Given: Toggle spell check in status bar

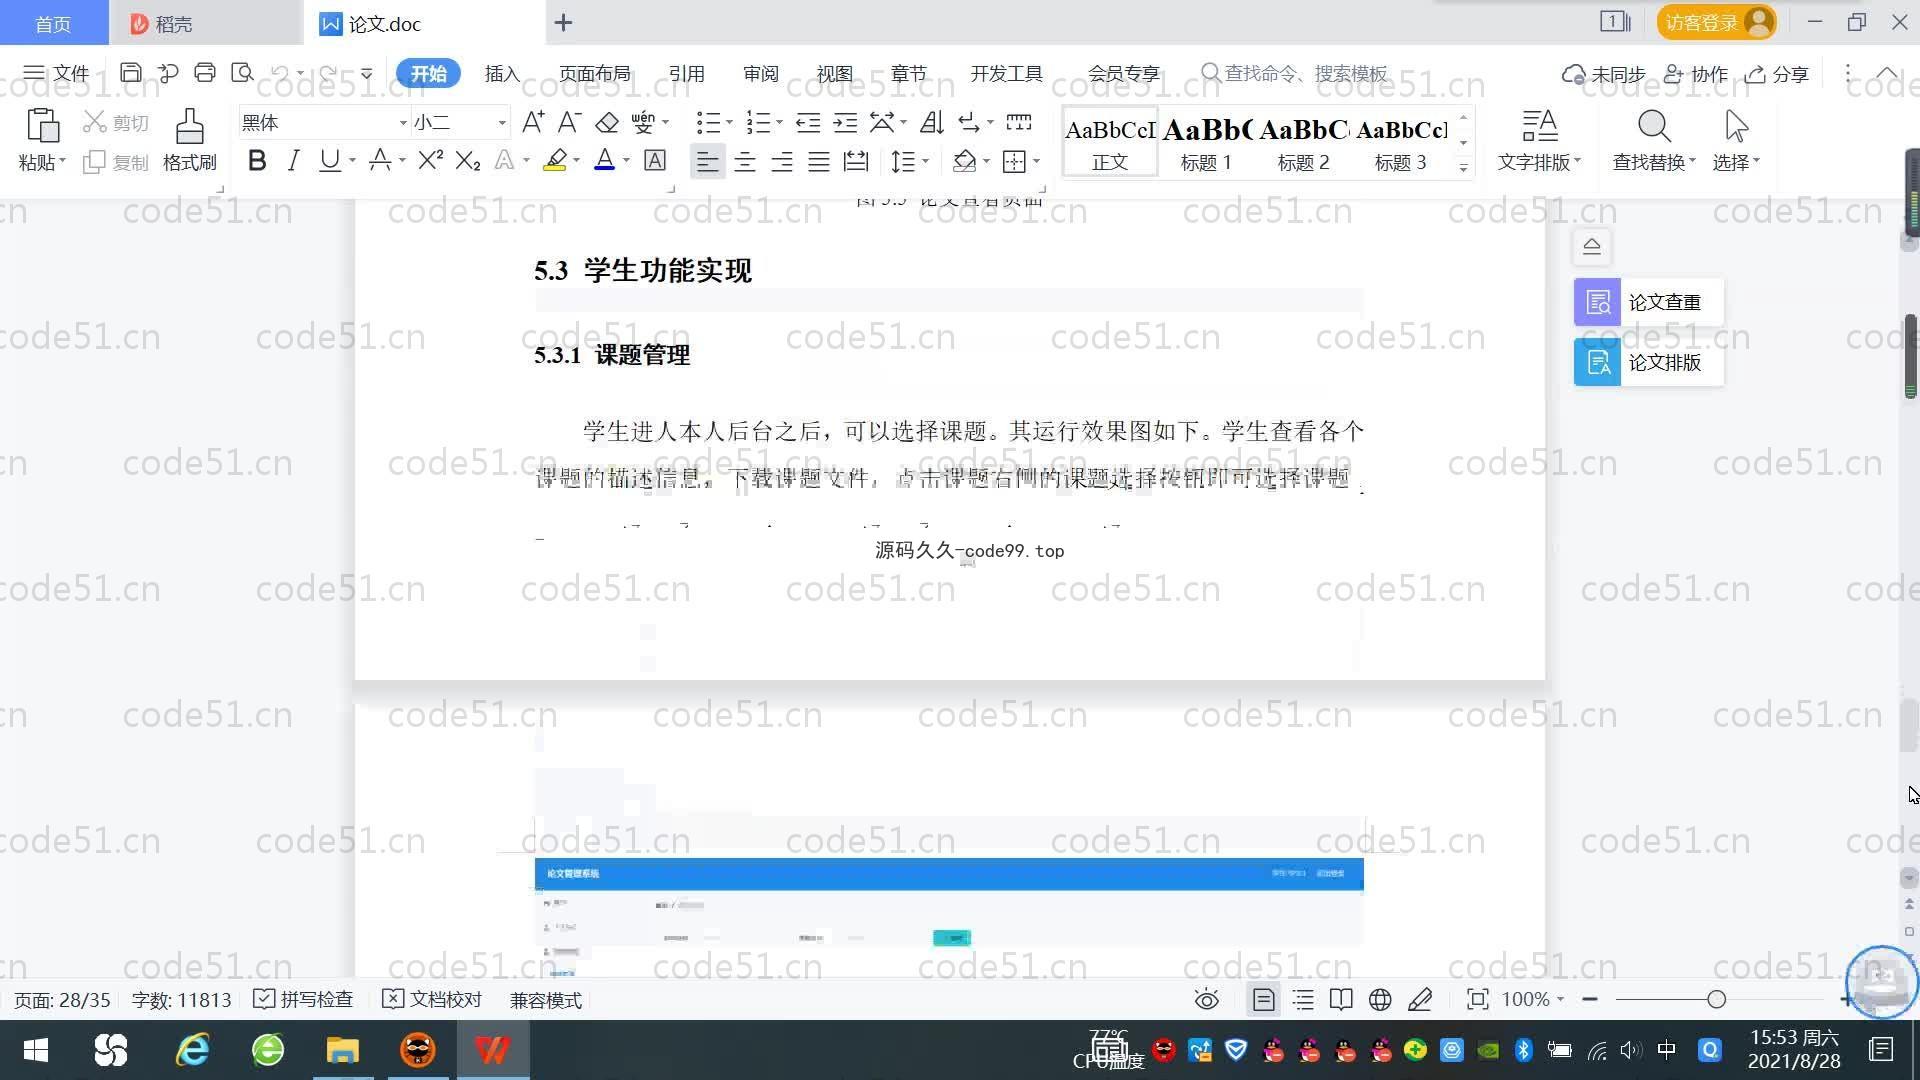Looking at the screenshot, I should coord(303,1000).
